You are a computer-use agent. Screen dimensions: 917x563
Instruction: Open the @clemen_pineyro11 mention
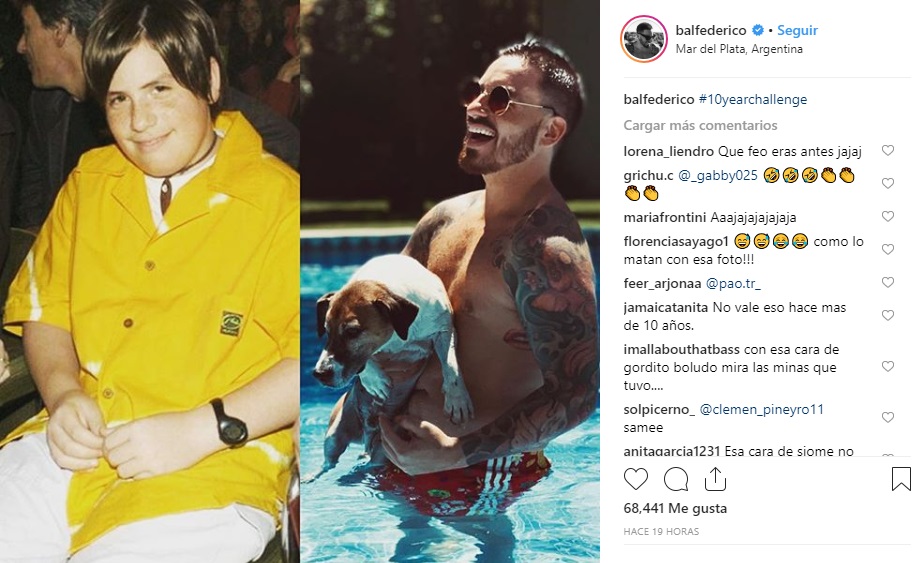761,409
